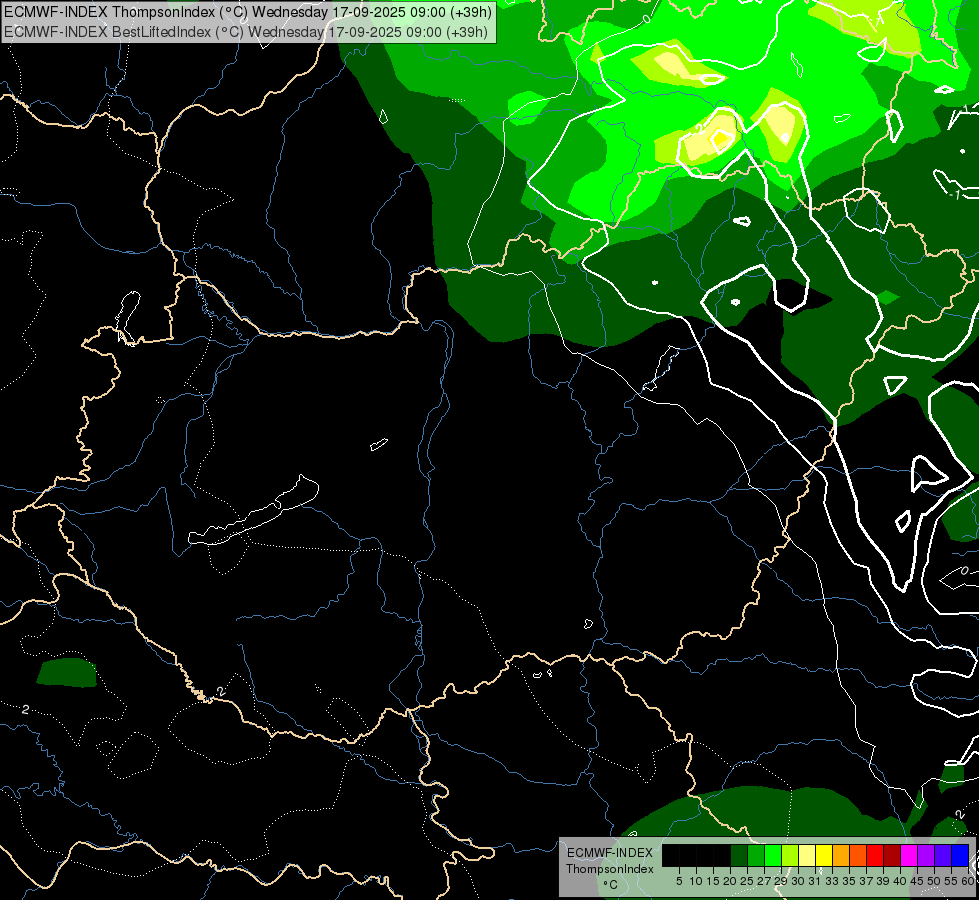Click legend tick value '33'

[x=832, y=881]
